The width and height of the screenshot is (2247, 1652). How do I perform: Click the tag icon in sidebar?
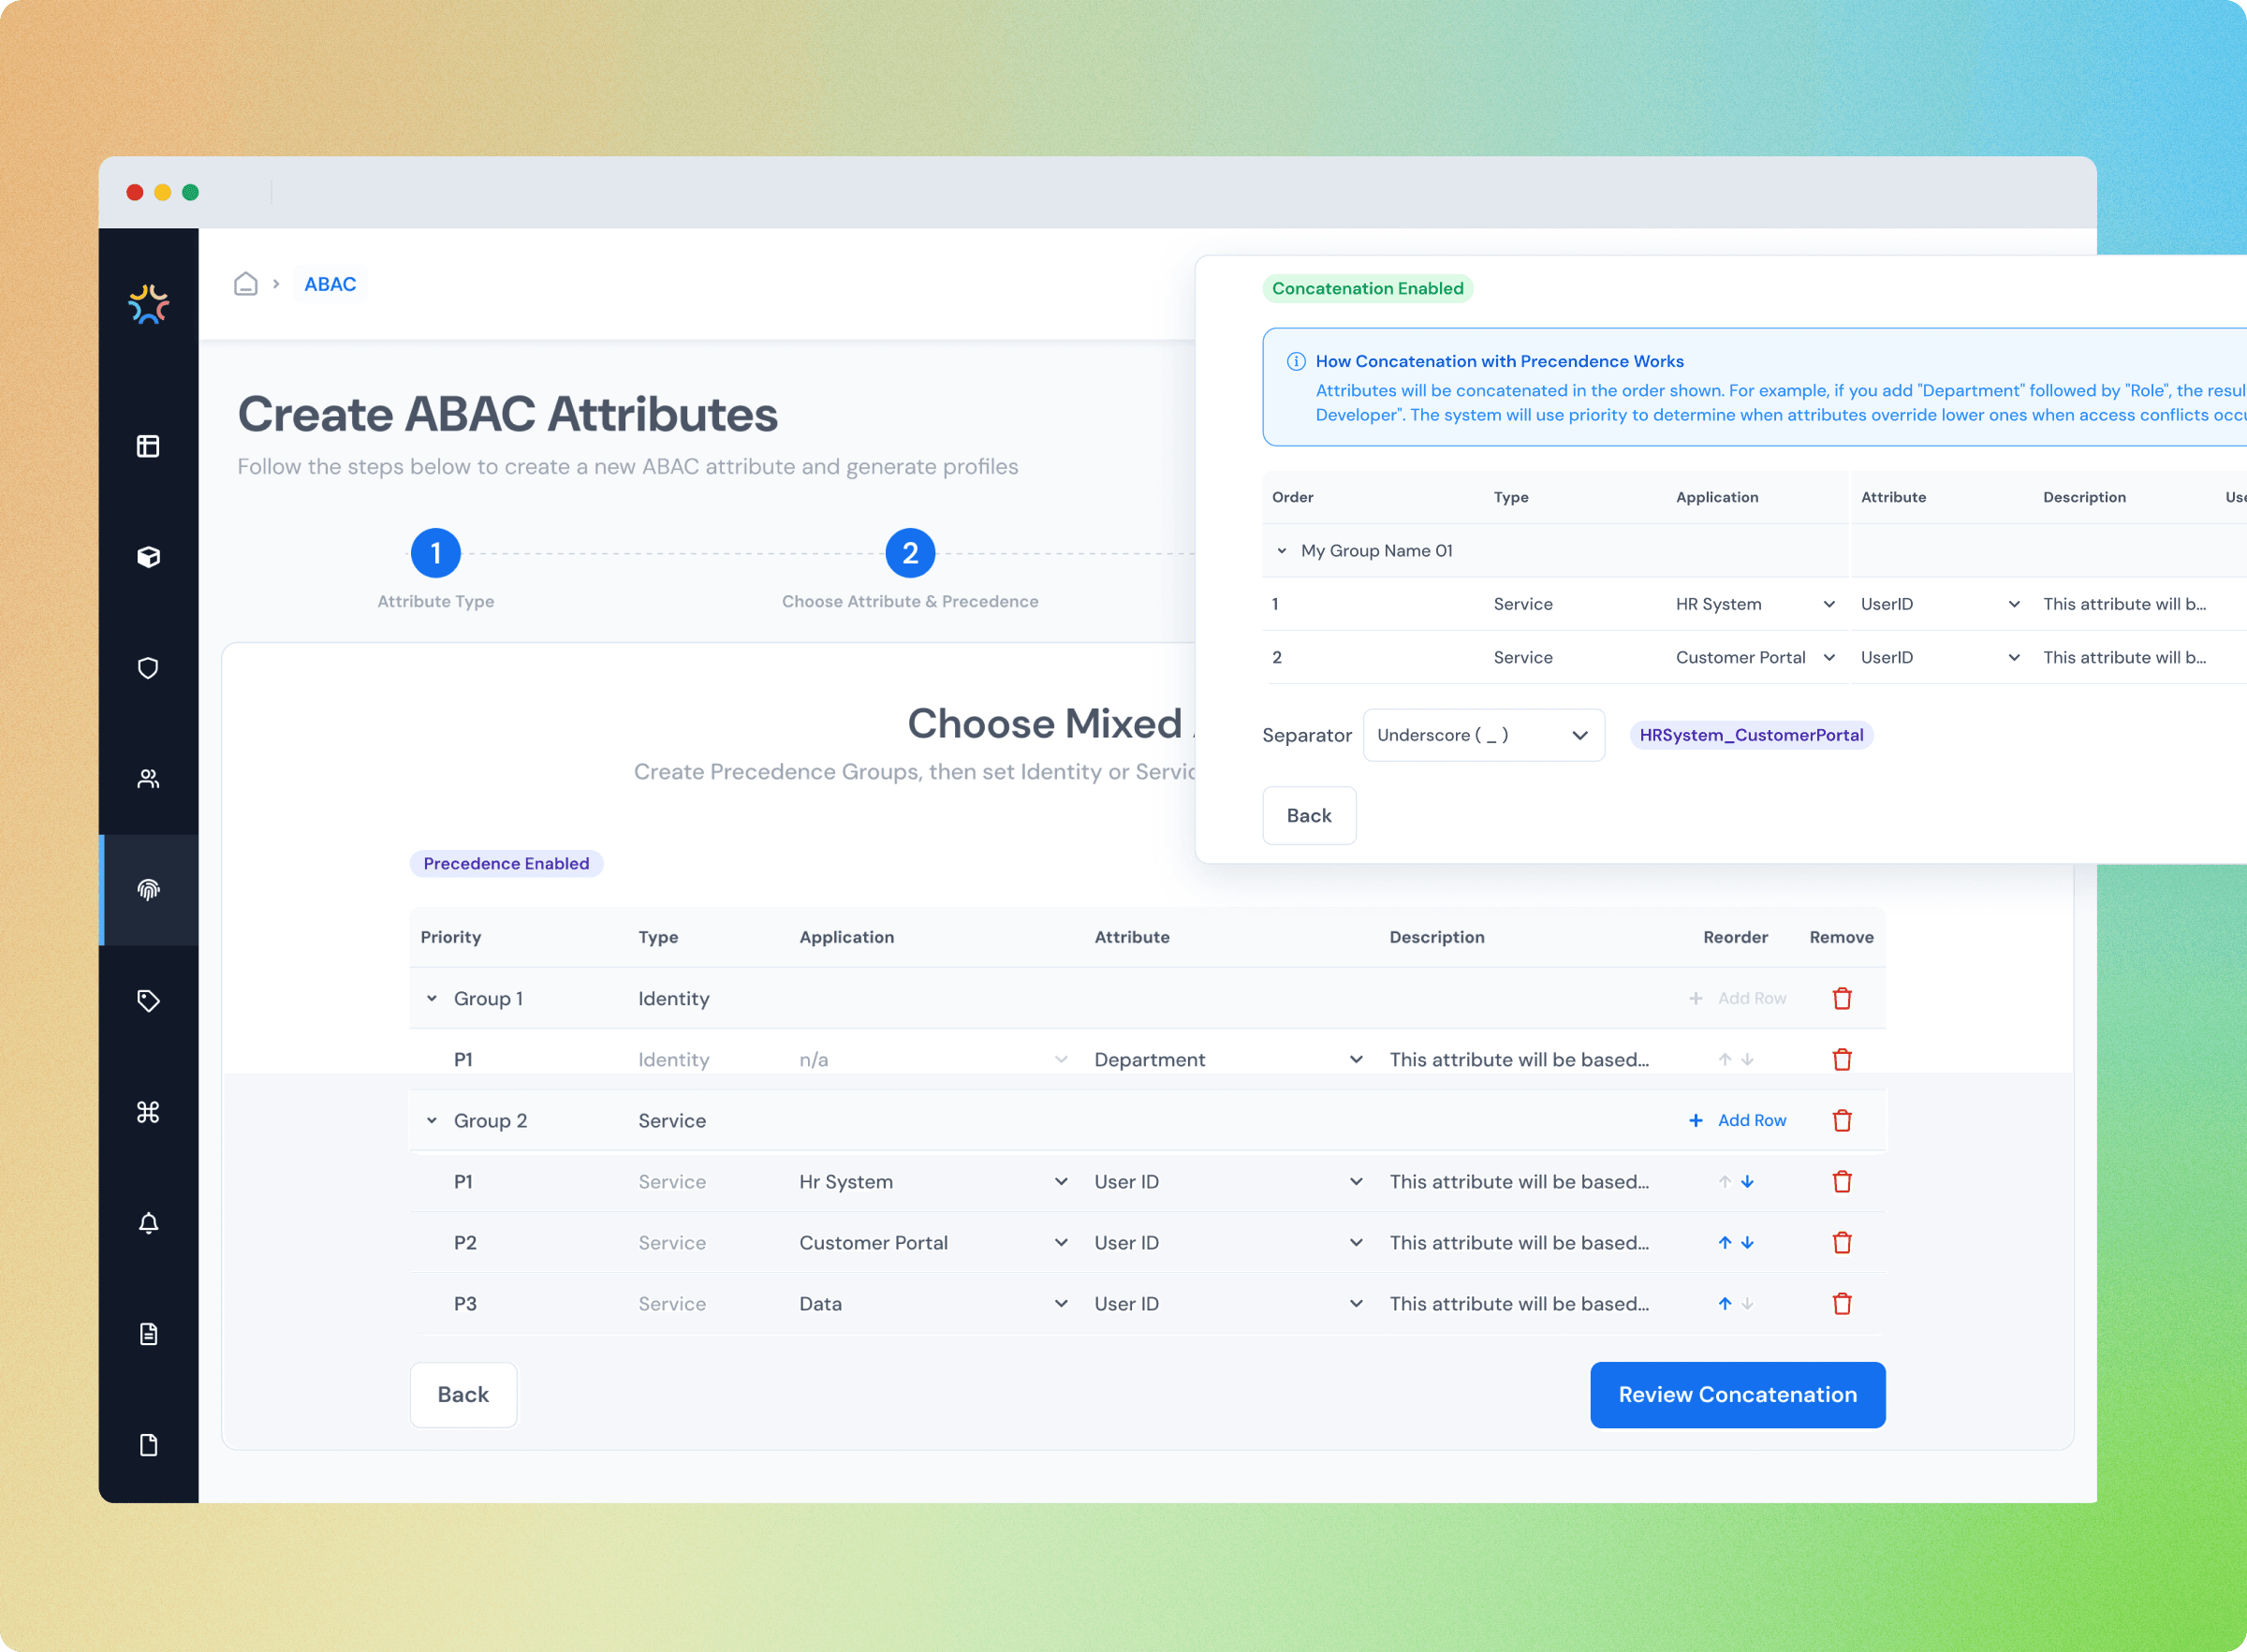click(x=148, y=1000)
